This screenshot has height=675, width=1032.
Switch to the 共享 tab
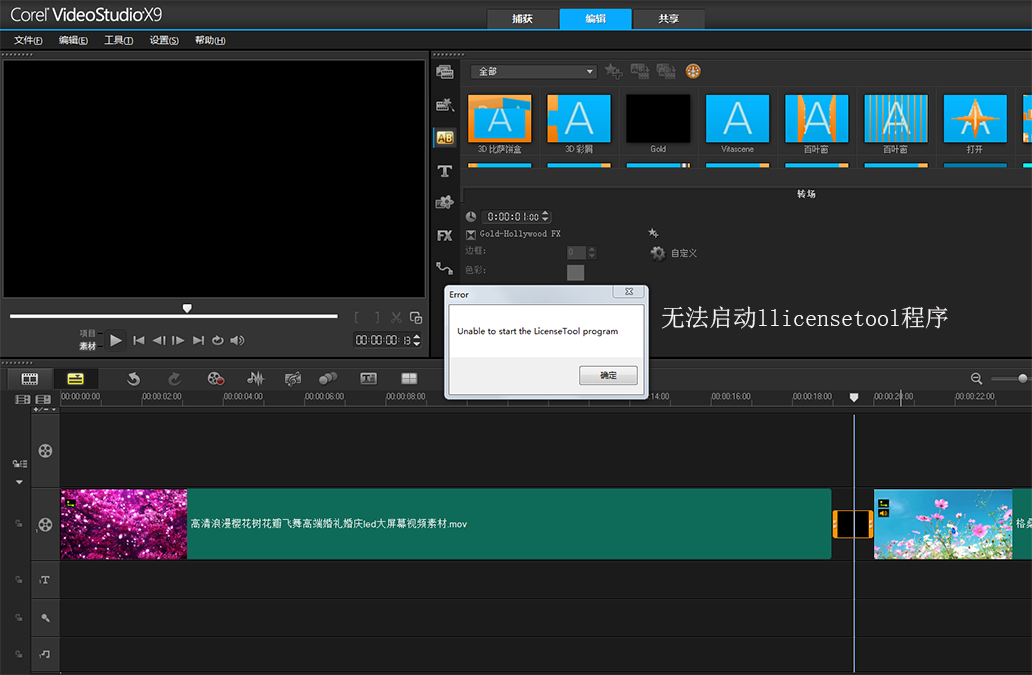[x=669, y=18]
